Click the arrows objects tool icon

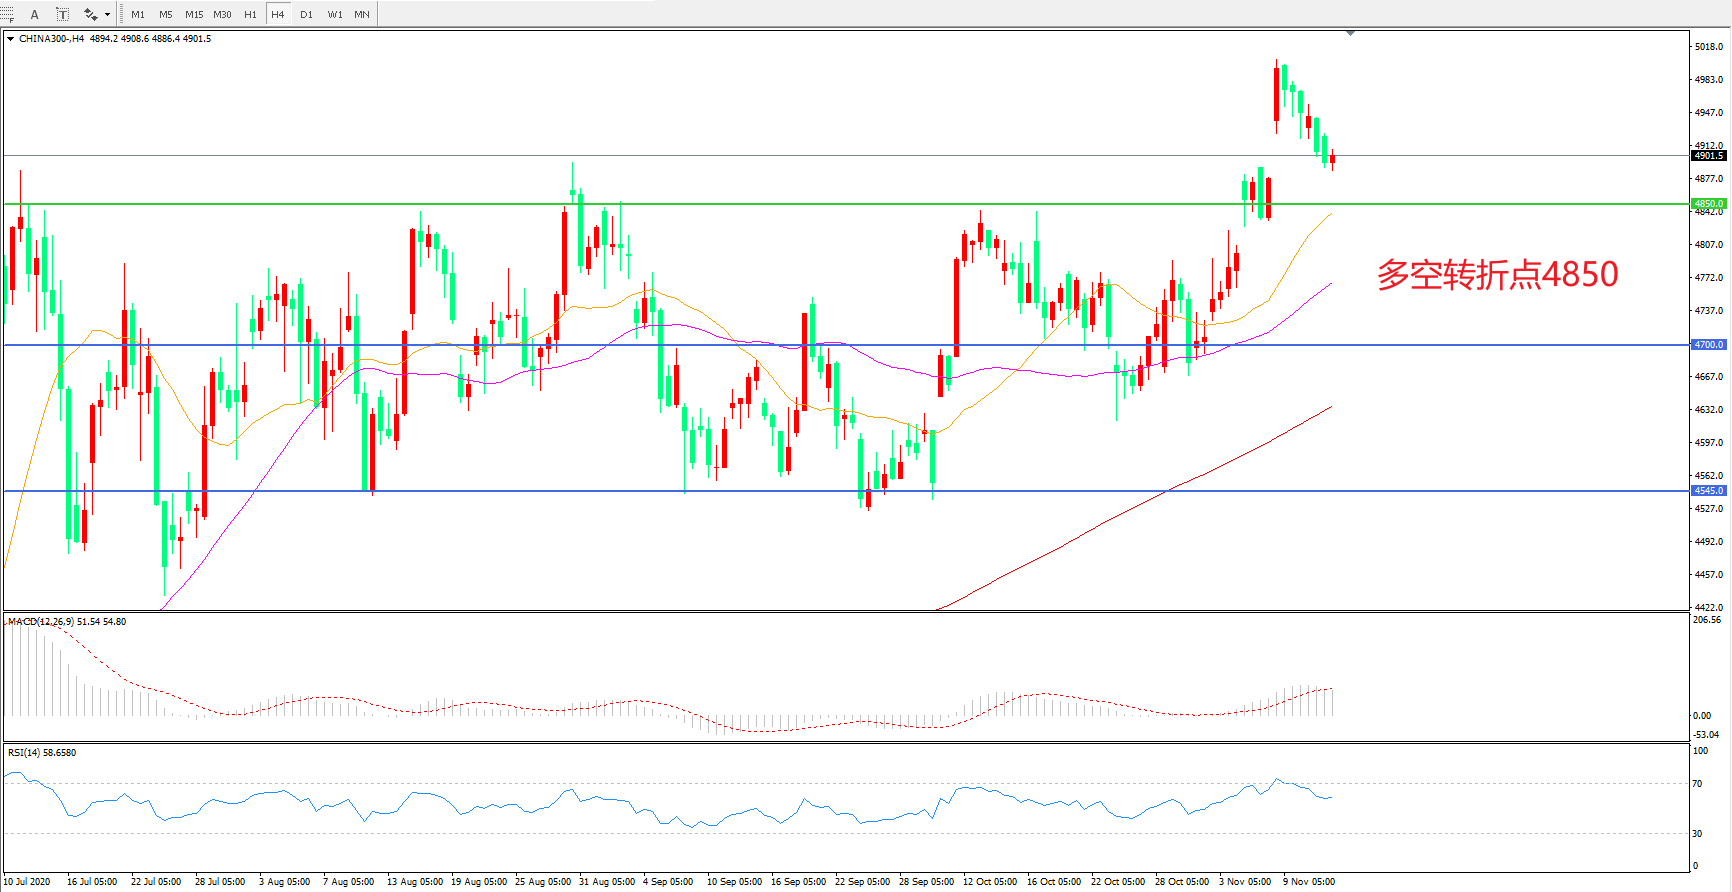[90, 14]
